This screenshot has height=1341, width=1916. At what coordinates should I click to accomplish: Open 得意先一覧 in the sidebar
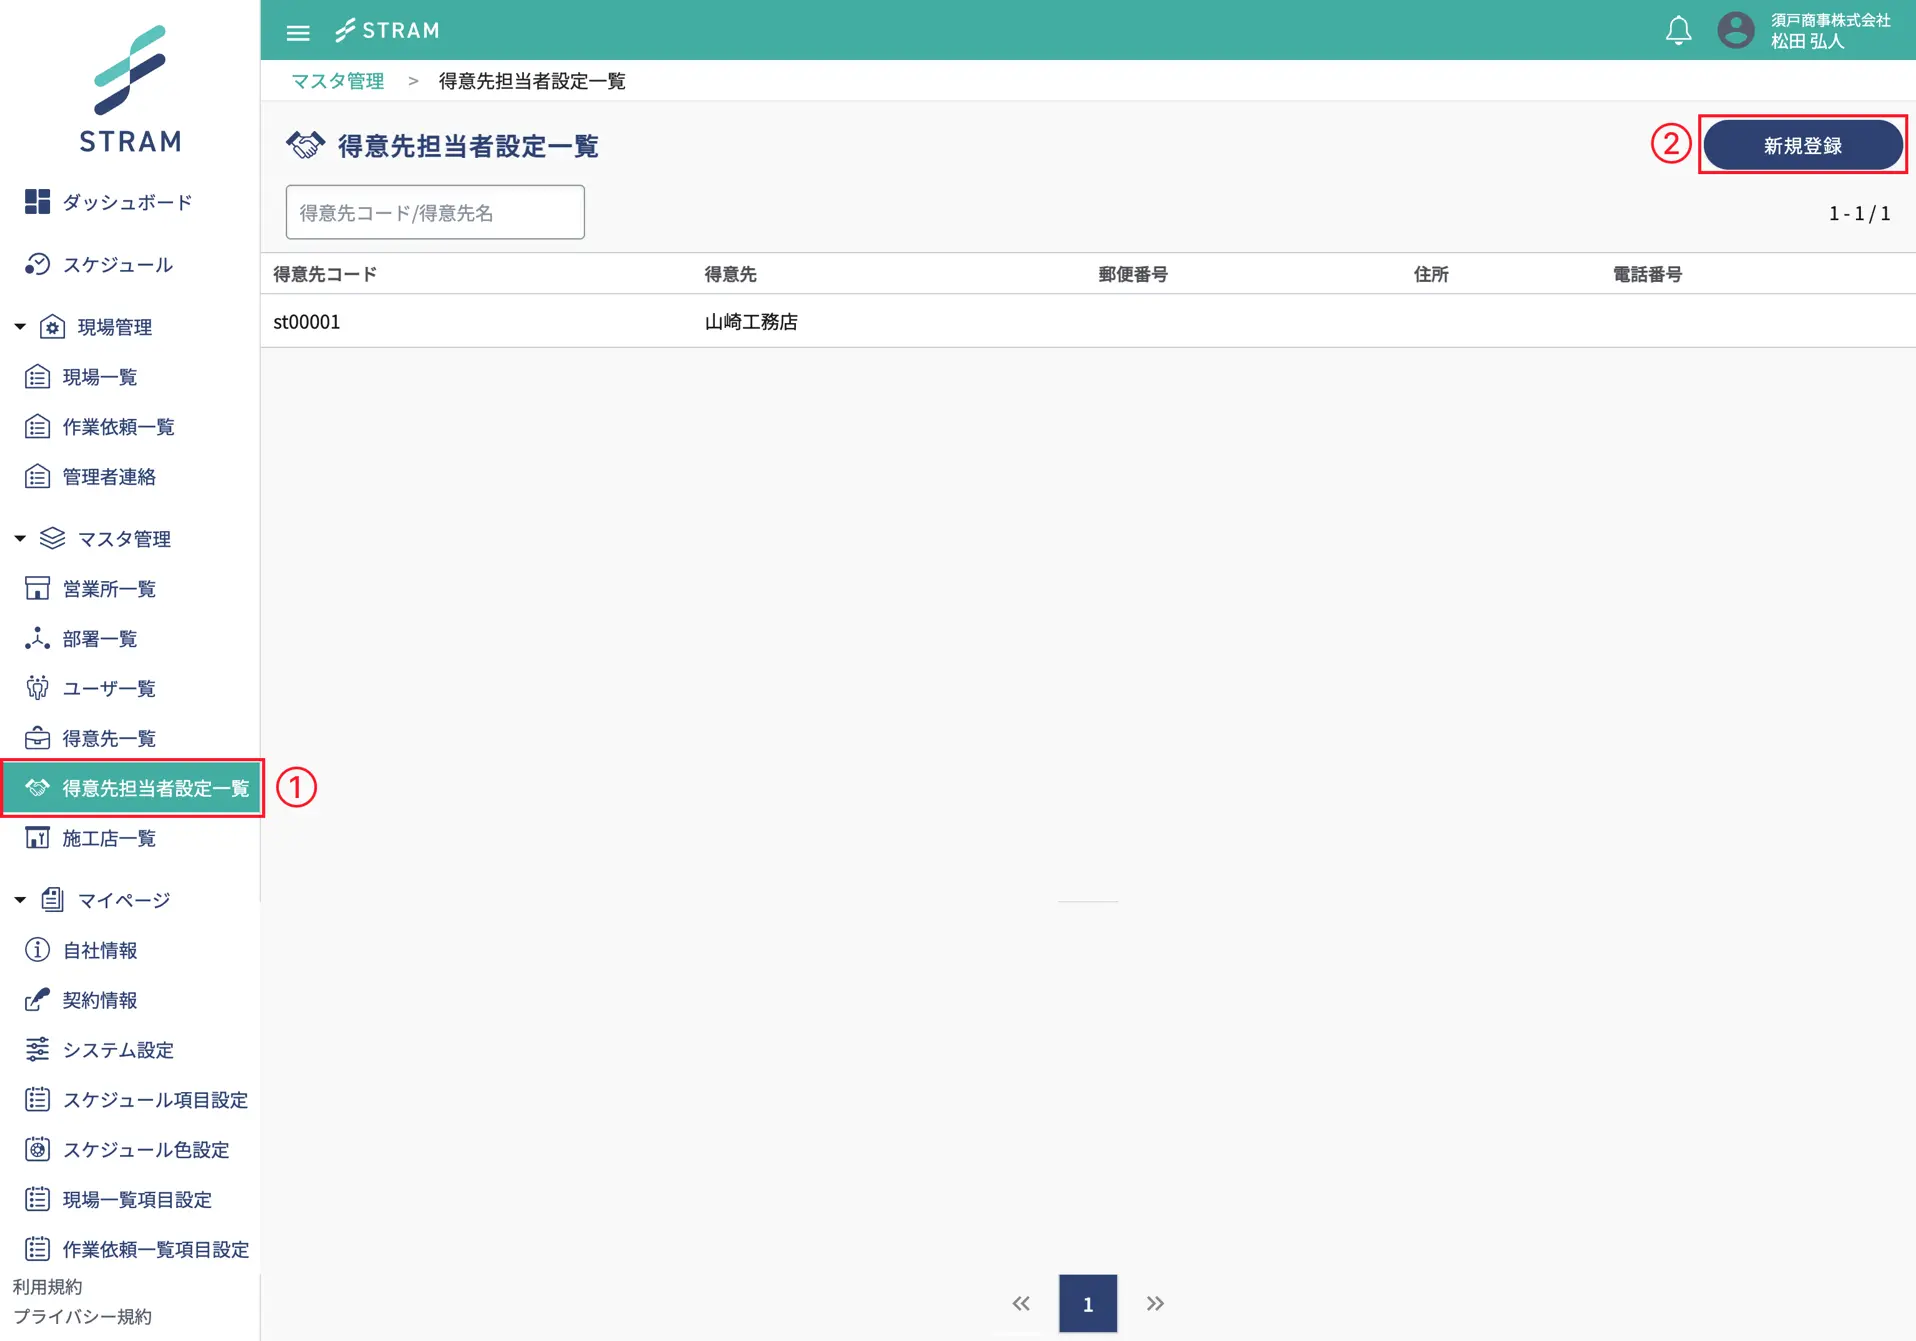click(x=109, y=738)
